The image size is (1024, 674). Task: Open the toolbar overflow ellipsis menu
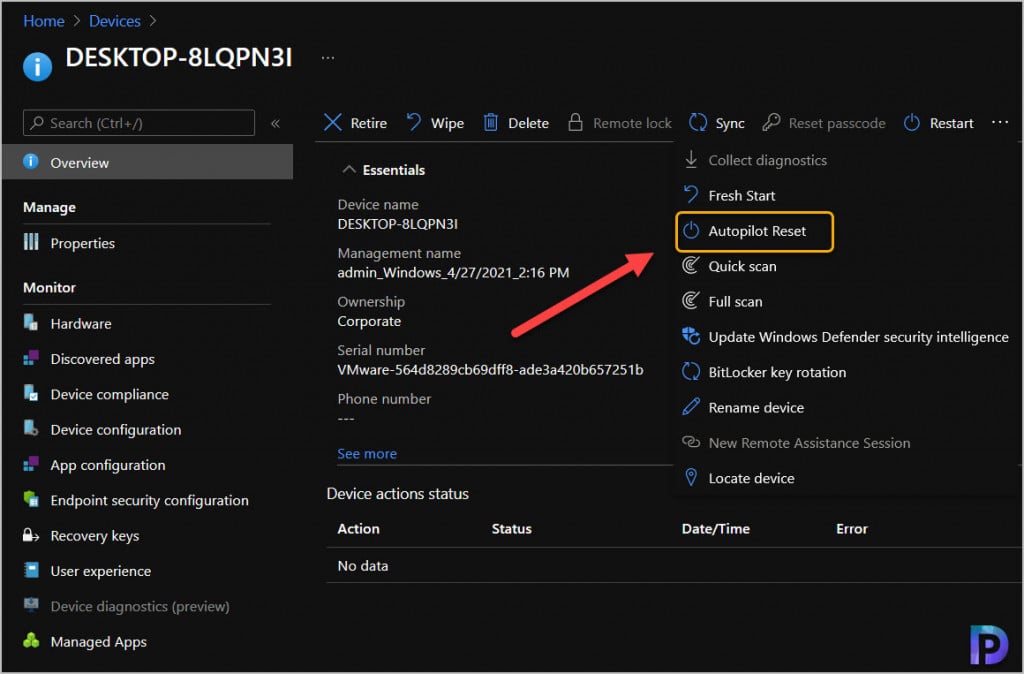(1000, 122)
